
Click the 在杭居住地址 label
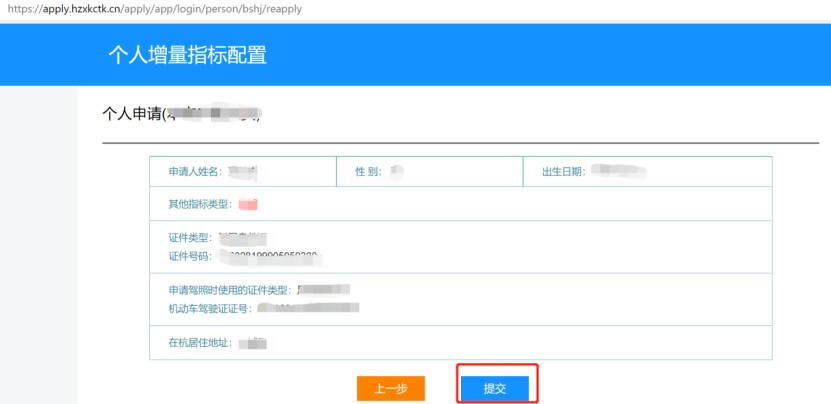click(200, 342)
